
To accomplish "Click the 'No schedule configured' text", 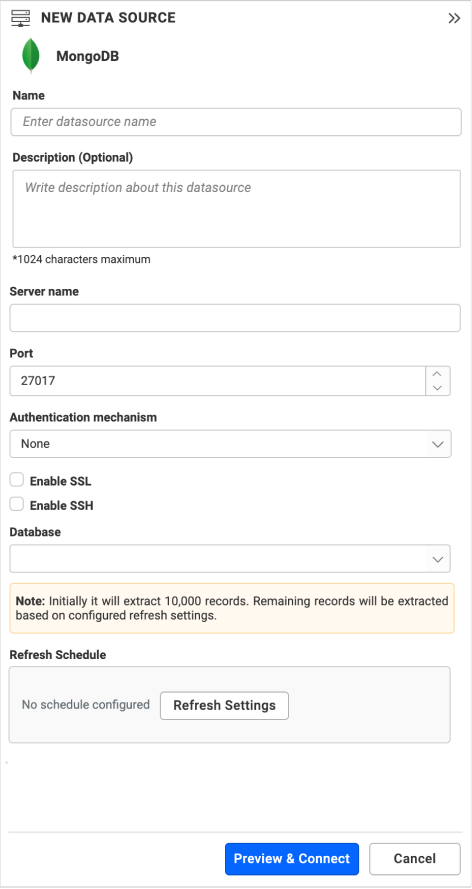I will (86, 705).
